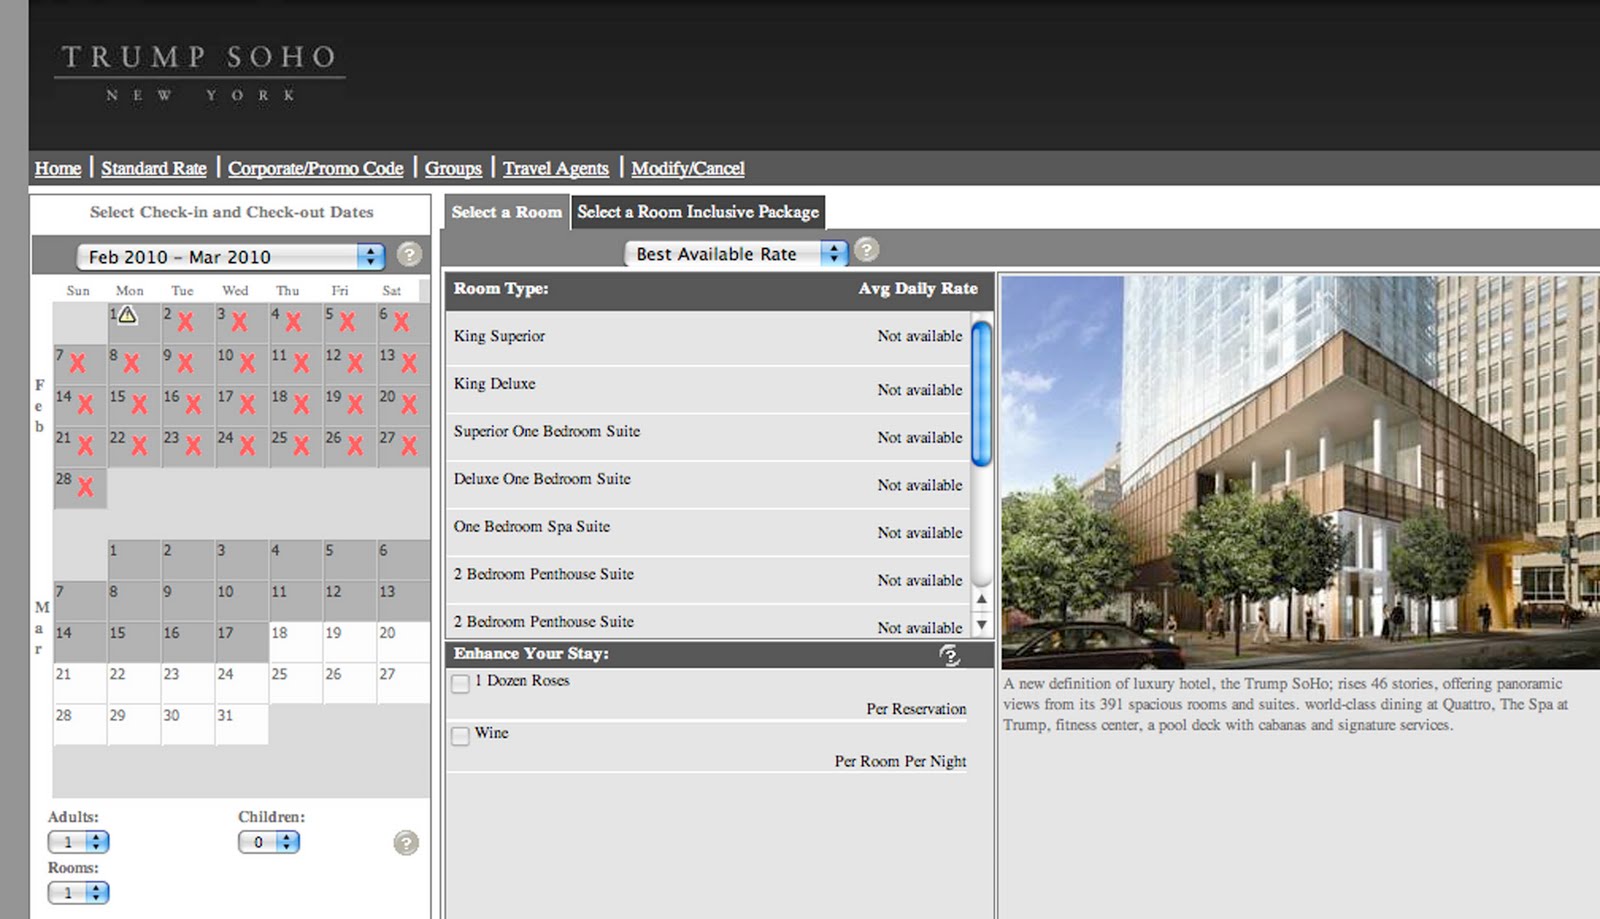
Task: Click the Avg Daily Rate column header
Action: pyautogui.click(x=918, y=289)
